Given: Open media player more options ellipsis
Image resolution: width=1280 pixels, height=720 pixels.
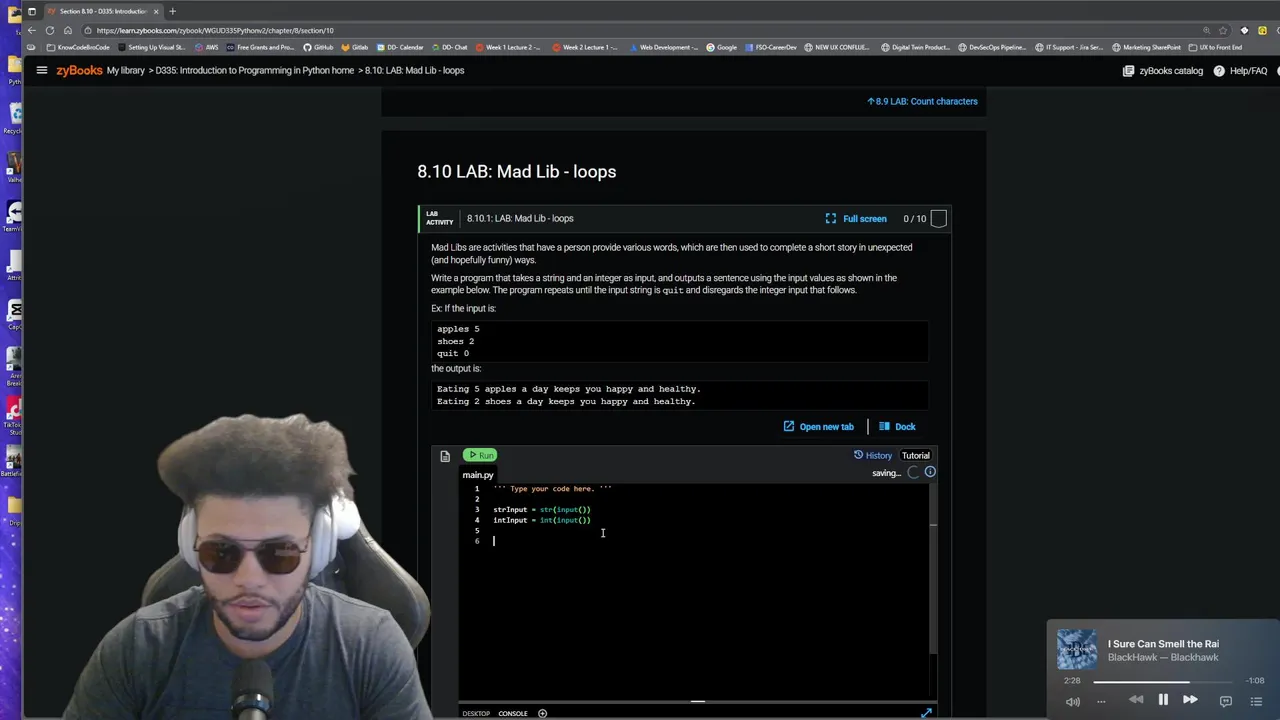Looking at the screenshot, I should (x=1101, y=701).
